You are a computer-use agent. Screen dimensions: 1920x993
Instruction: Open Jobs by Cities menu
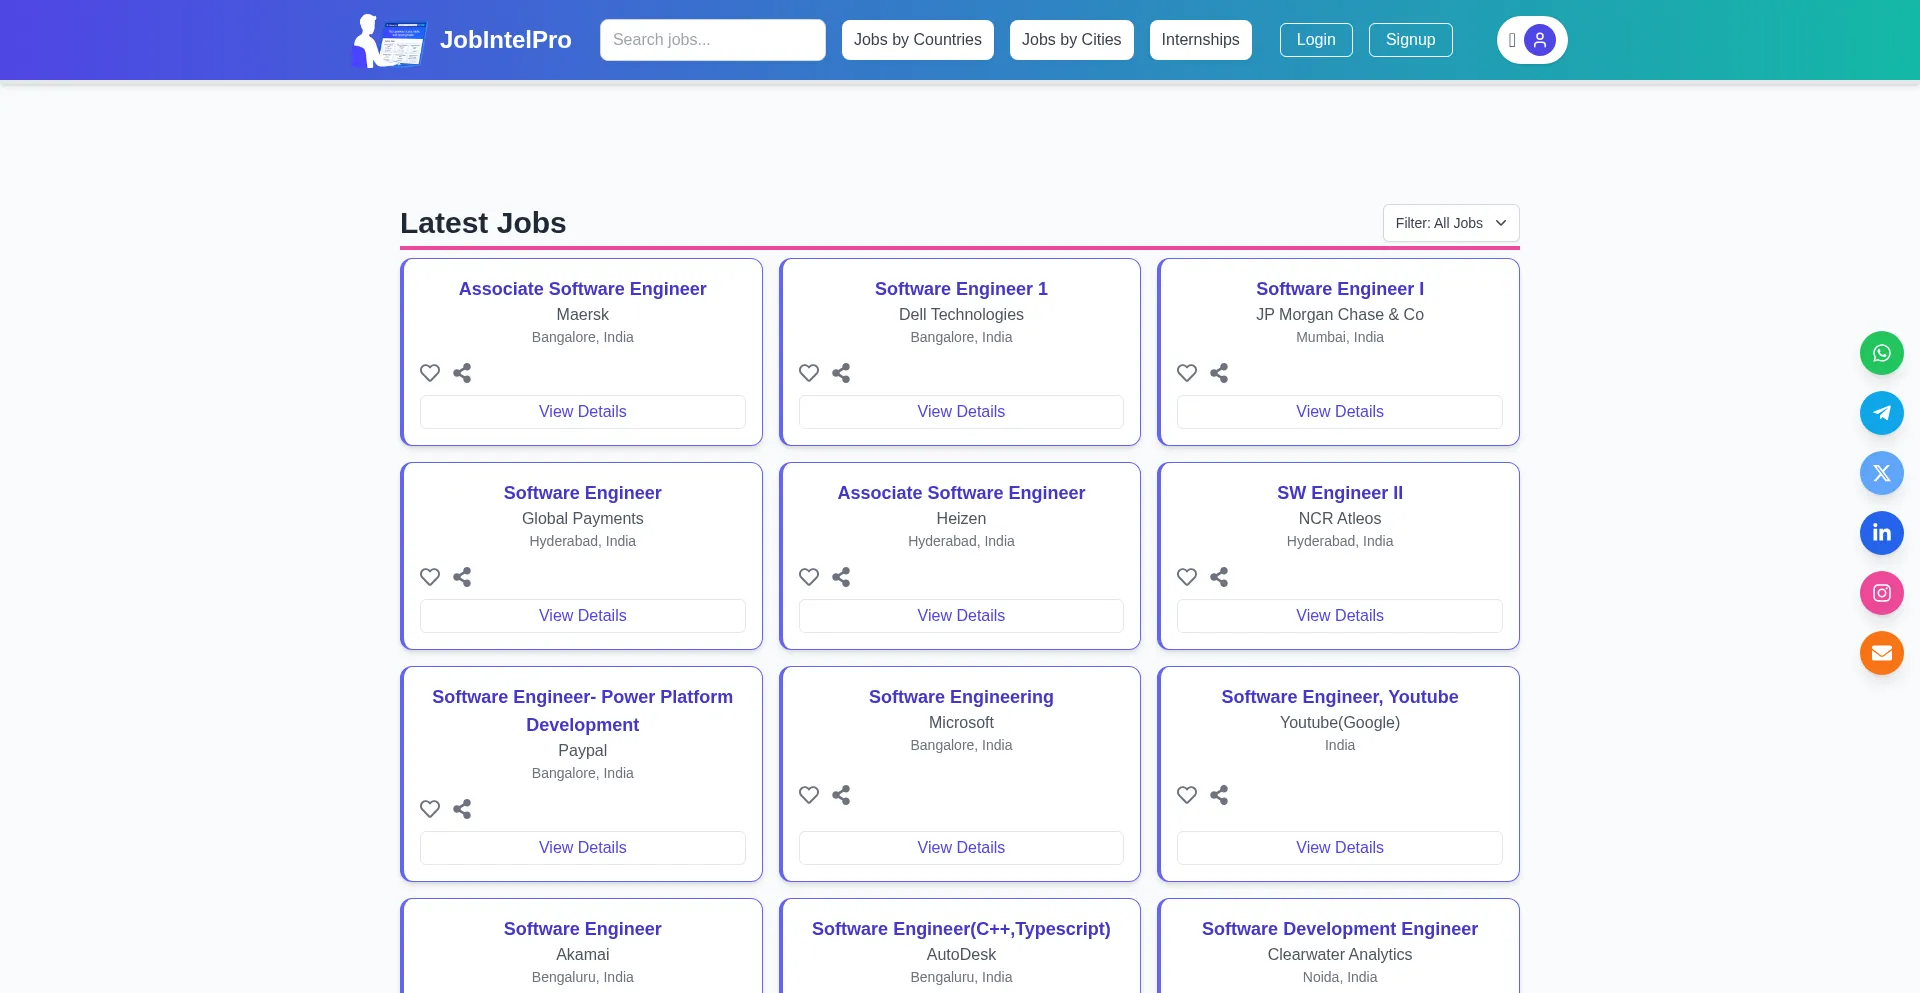(x=1071, y=40)
